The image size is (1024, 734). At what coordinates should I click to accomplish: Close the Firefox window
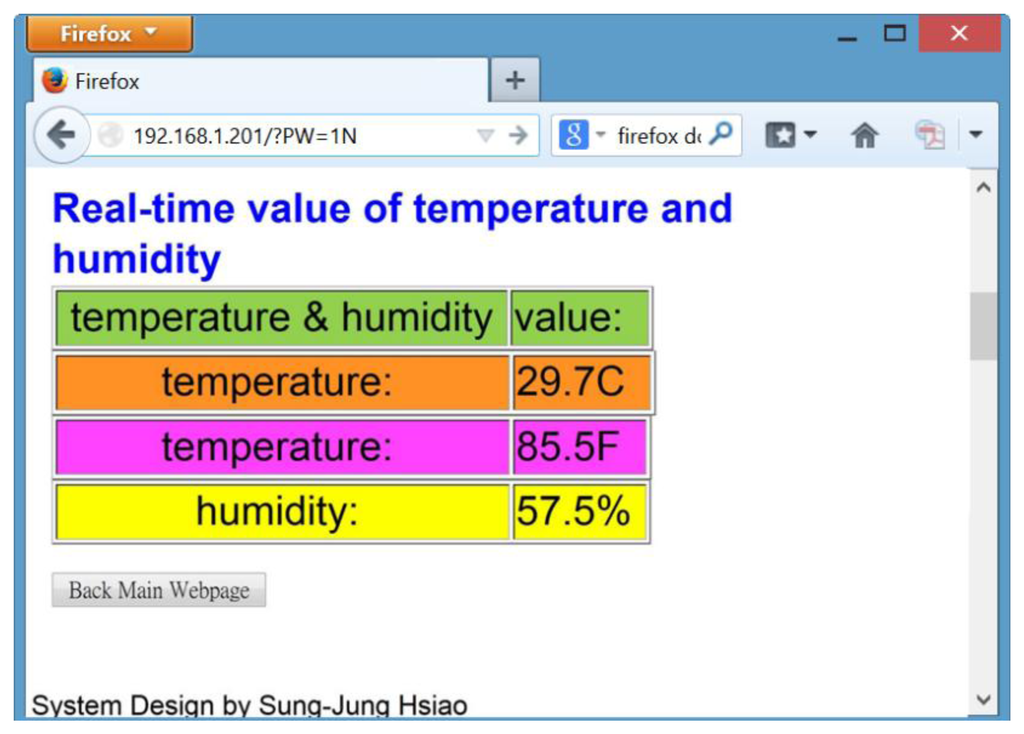click(x=959, y=33)
